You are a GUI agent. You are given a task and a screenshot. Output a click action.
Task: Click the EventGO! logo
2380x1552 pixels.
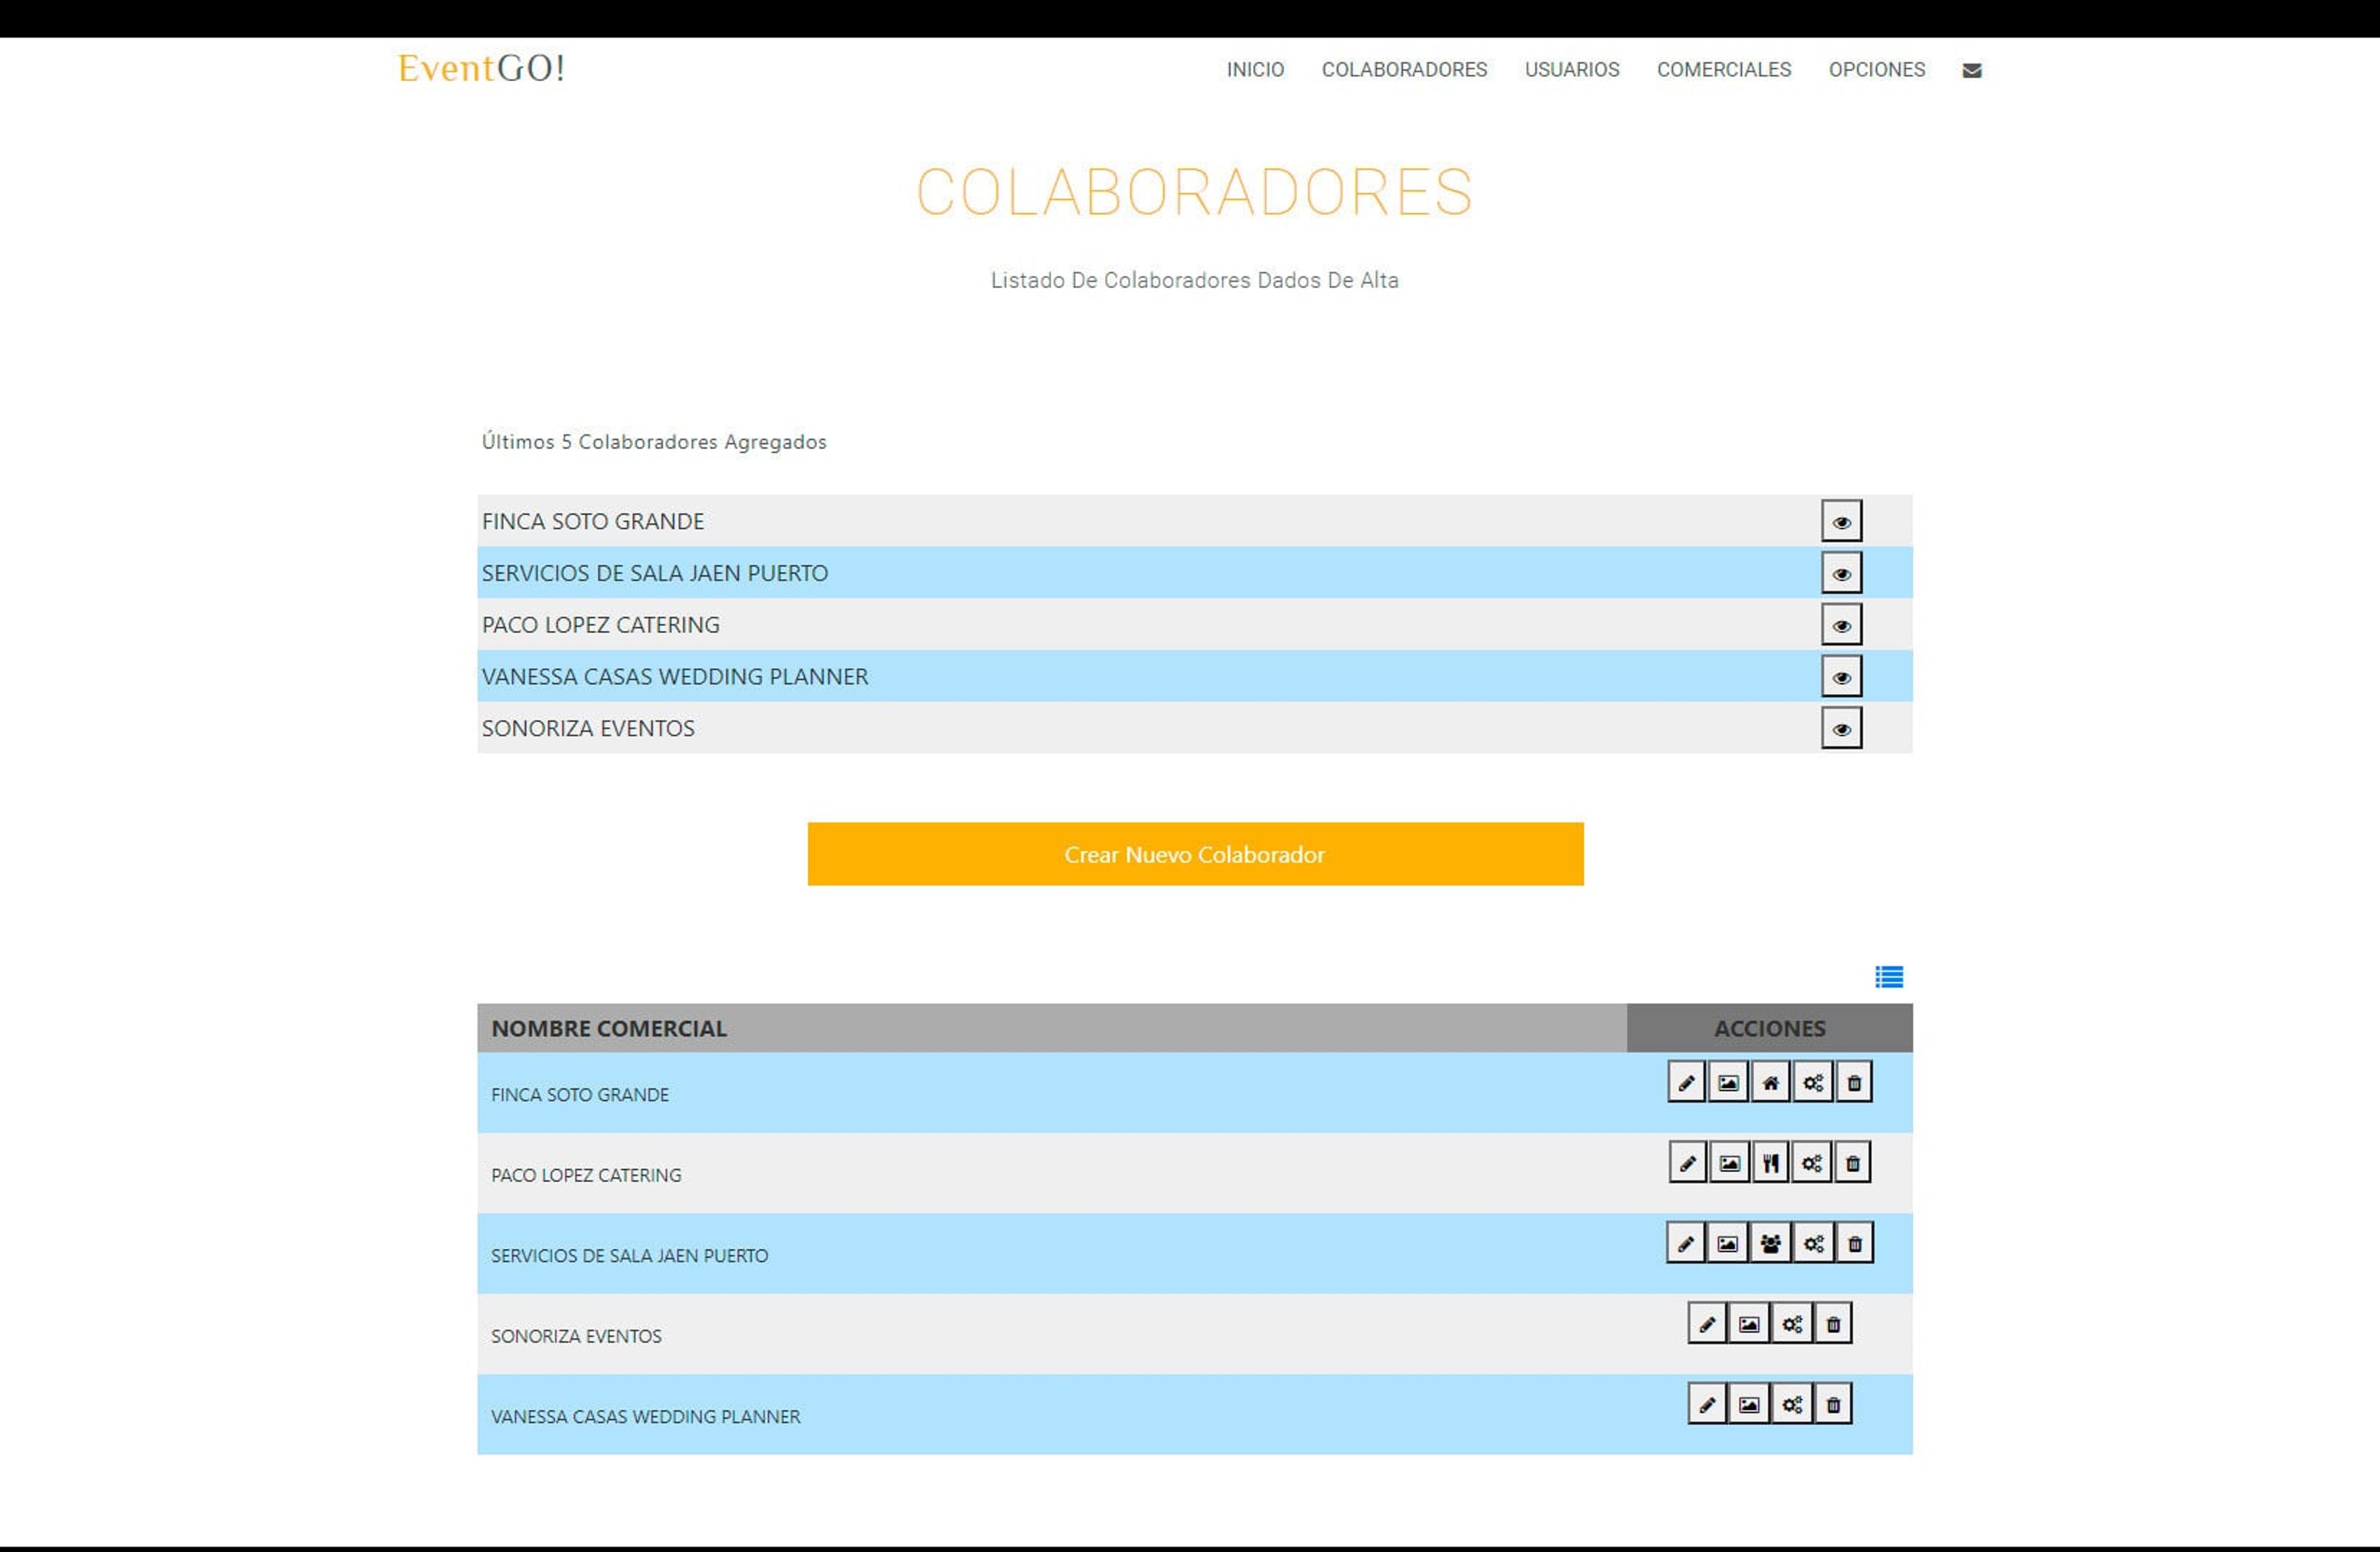pos(481,68)
